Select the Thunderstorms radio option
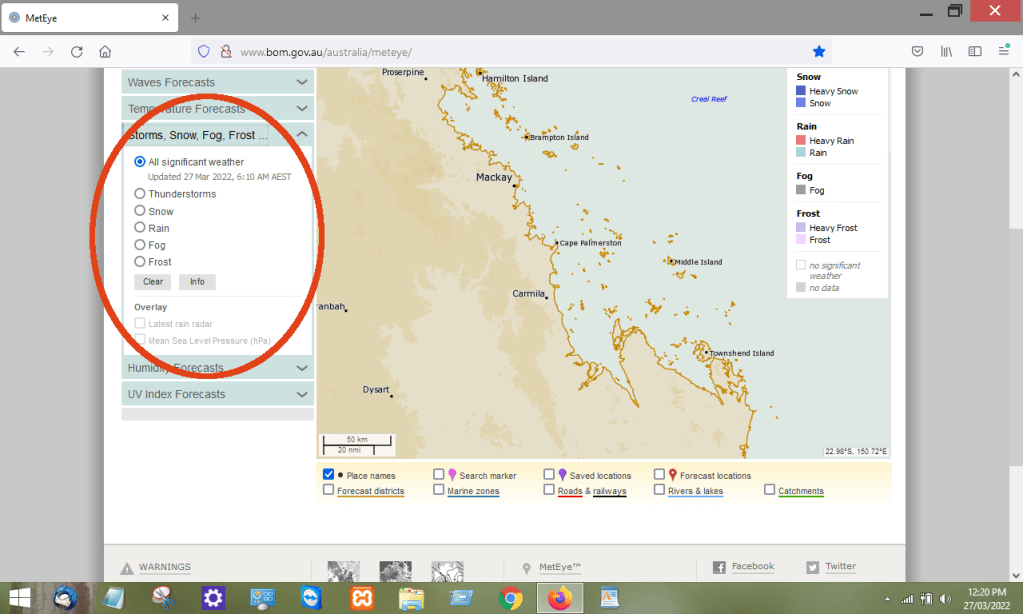This screenshot has width=1023, height=614. [x=140, y=194]
